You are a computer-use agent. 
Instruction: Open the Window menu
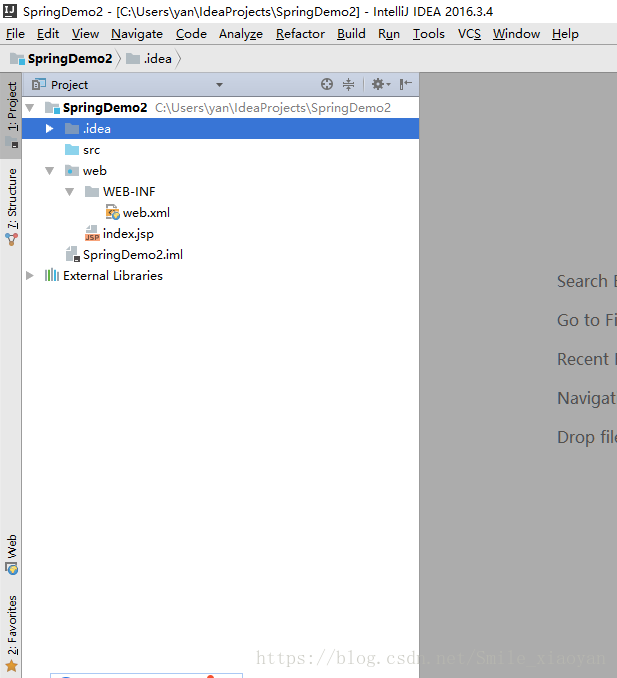point(517,34)
